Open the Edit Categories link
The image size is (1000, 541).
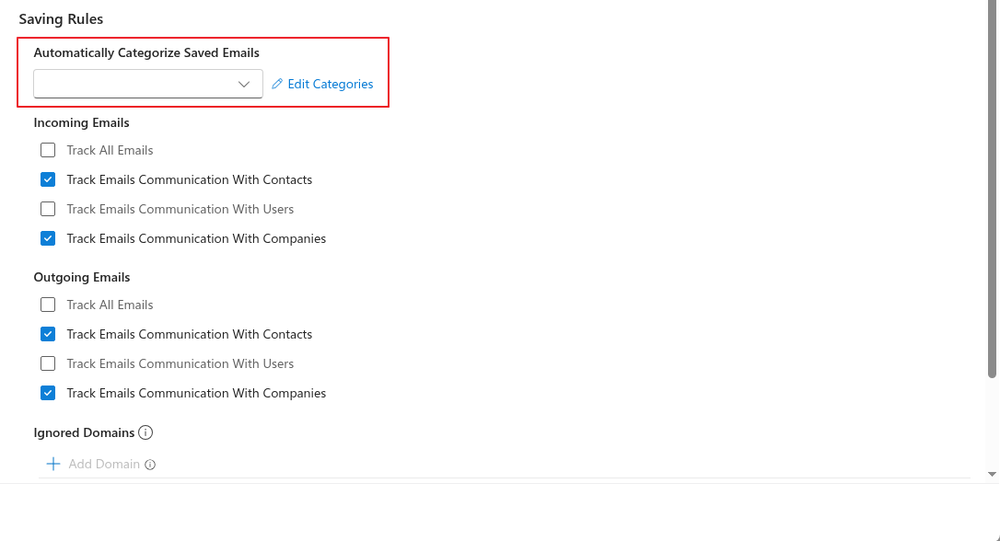330,84
